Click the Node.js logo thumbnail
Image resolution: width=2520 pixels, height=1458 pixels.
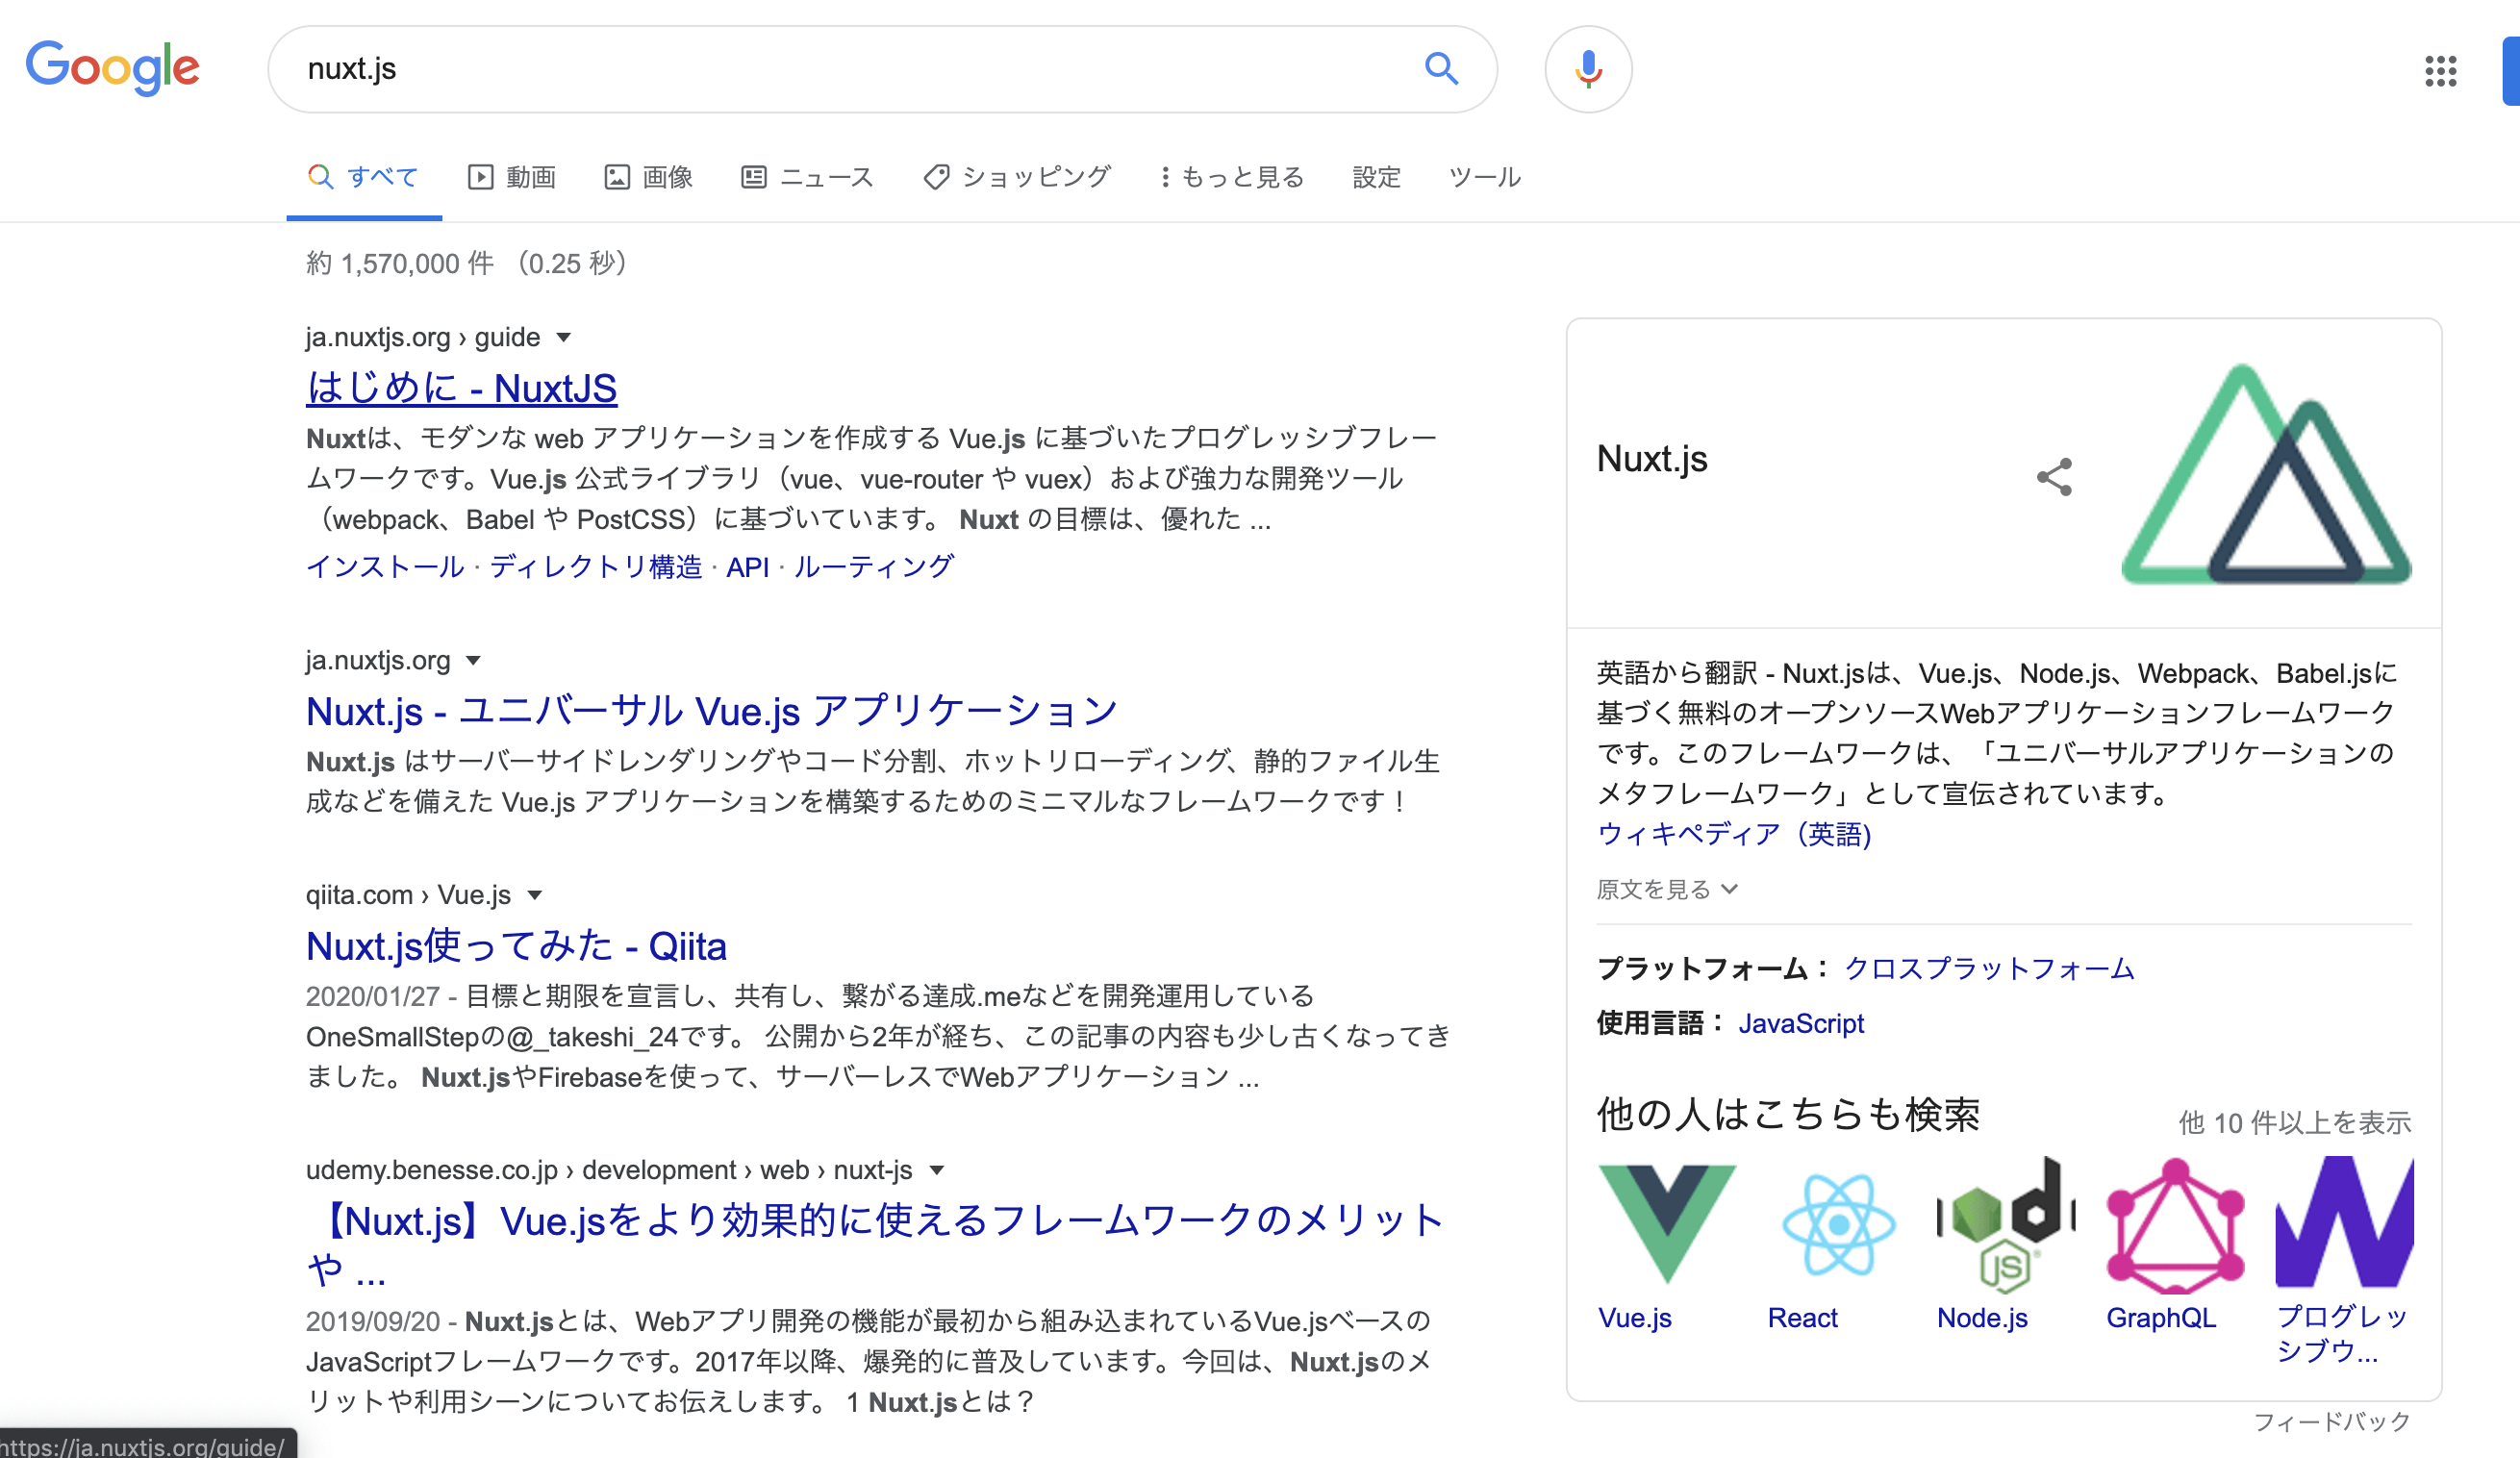(x=2004, y=1222)
